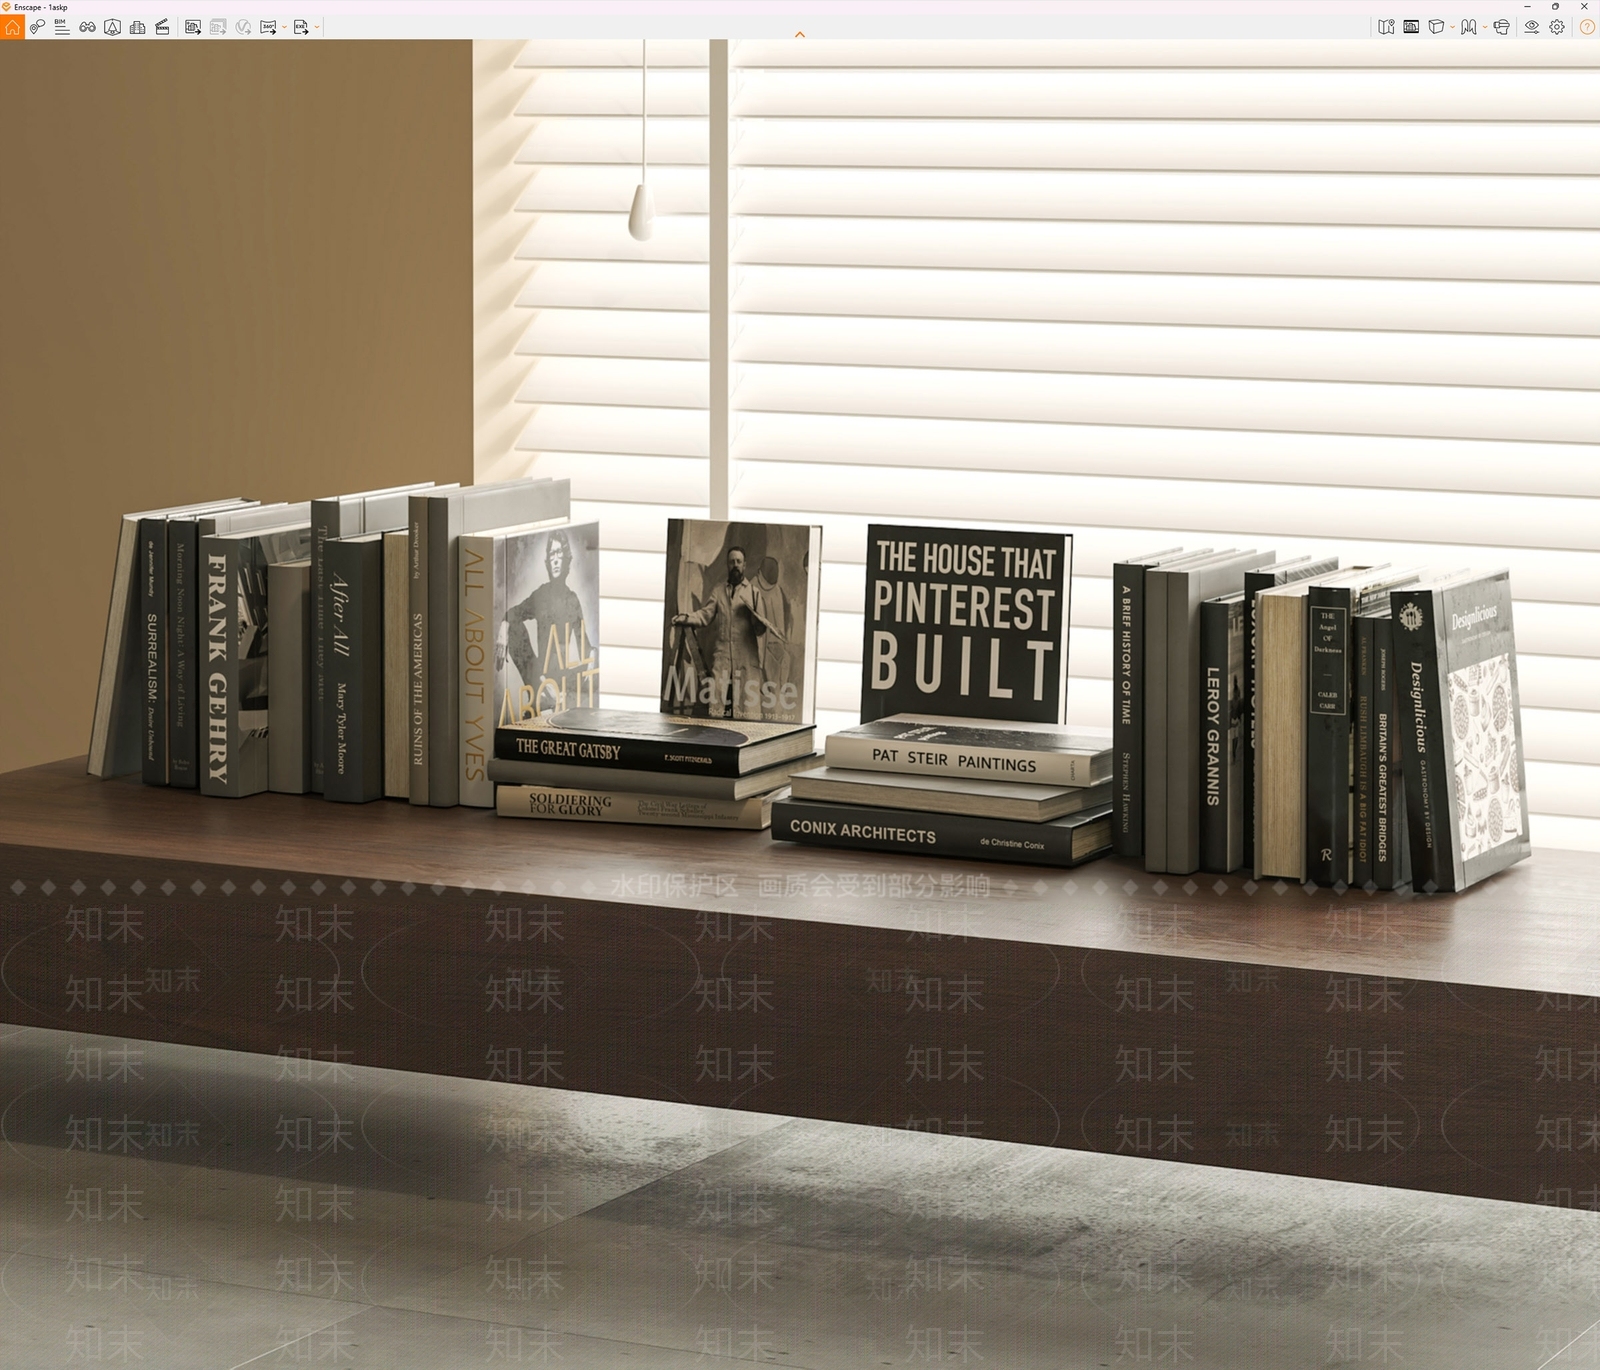Enable Virtual Reality headset mode
This screenshot has height=1370, width=1600.
point(1501,27)
